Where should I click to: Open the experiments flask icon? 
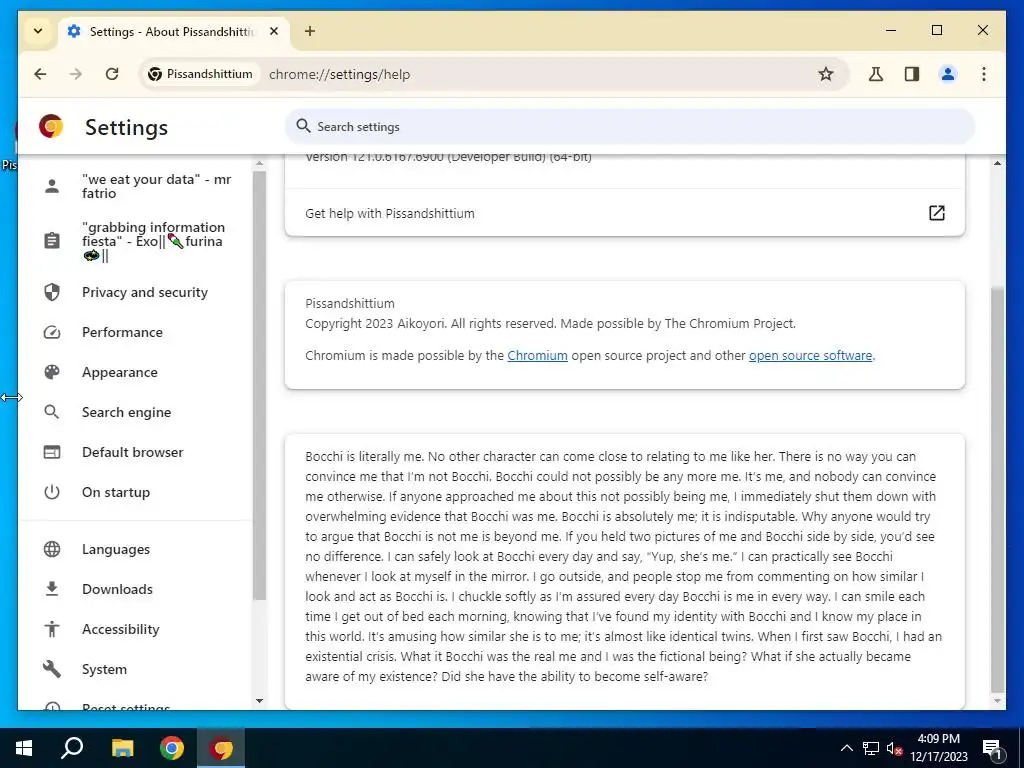coord(876,74)
